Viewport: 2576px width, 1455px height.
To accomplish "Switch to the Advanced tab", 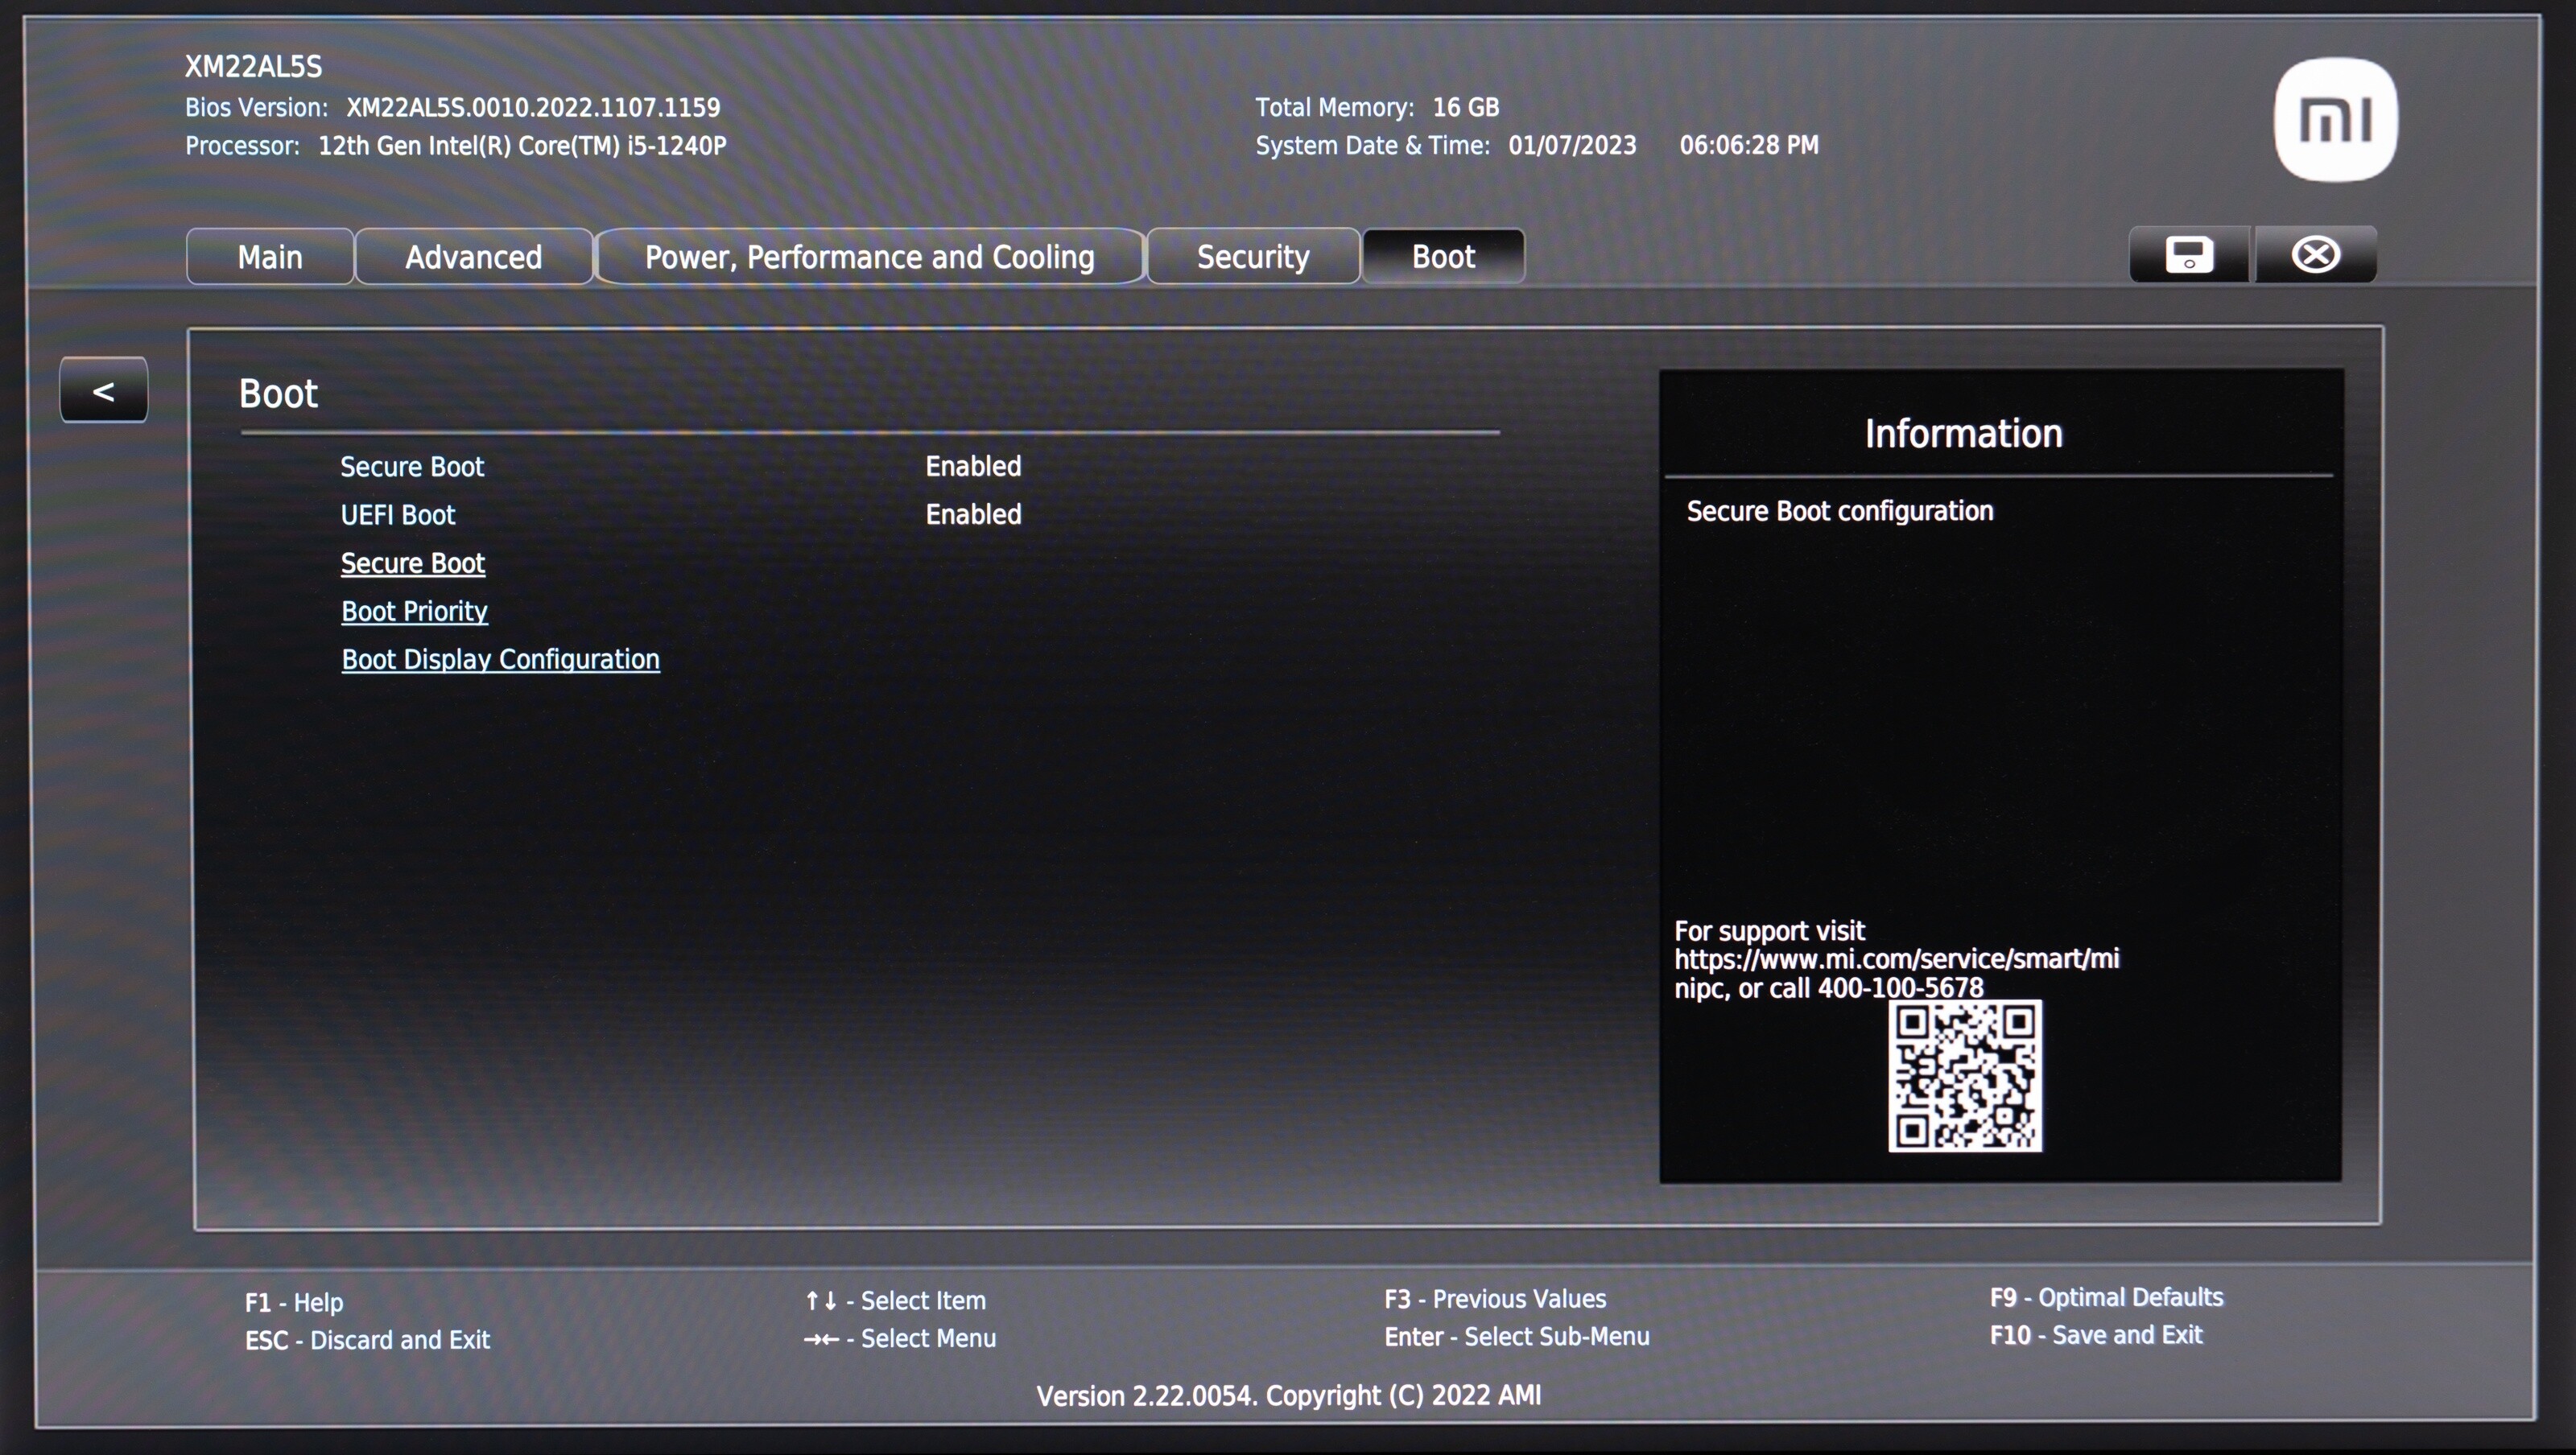I will coord(473,257).
